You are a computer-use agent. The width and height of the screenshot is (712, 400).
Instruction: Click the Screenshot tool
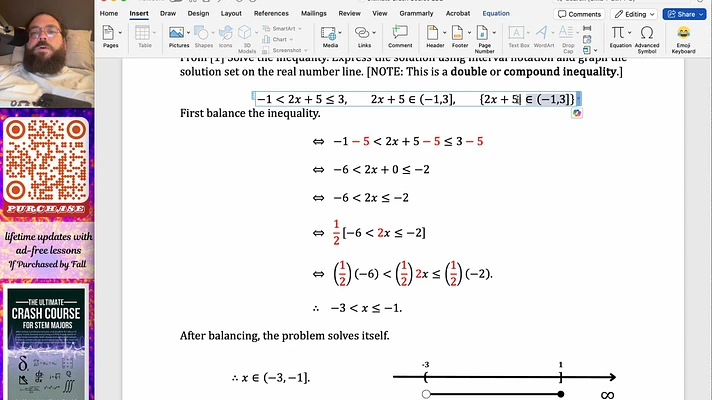(284, 50)
